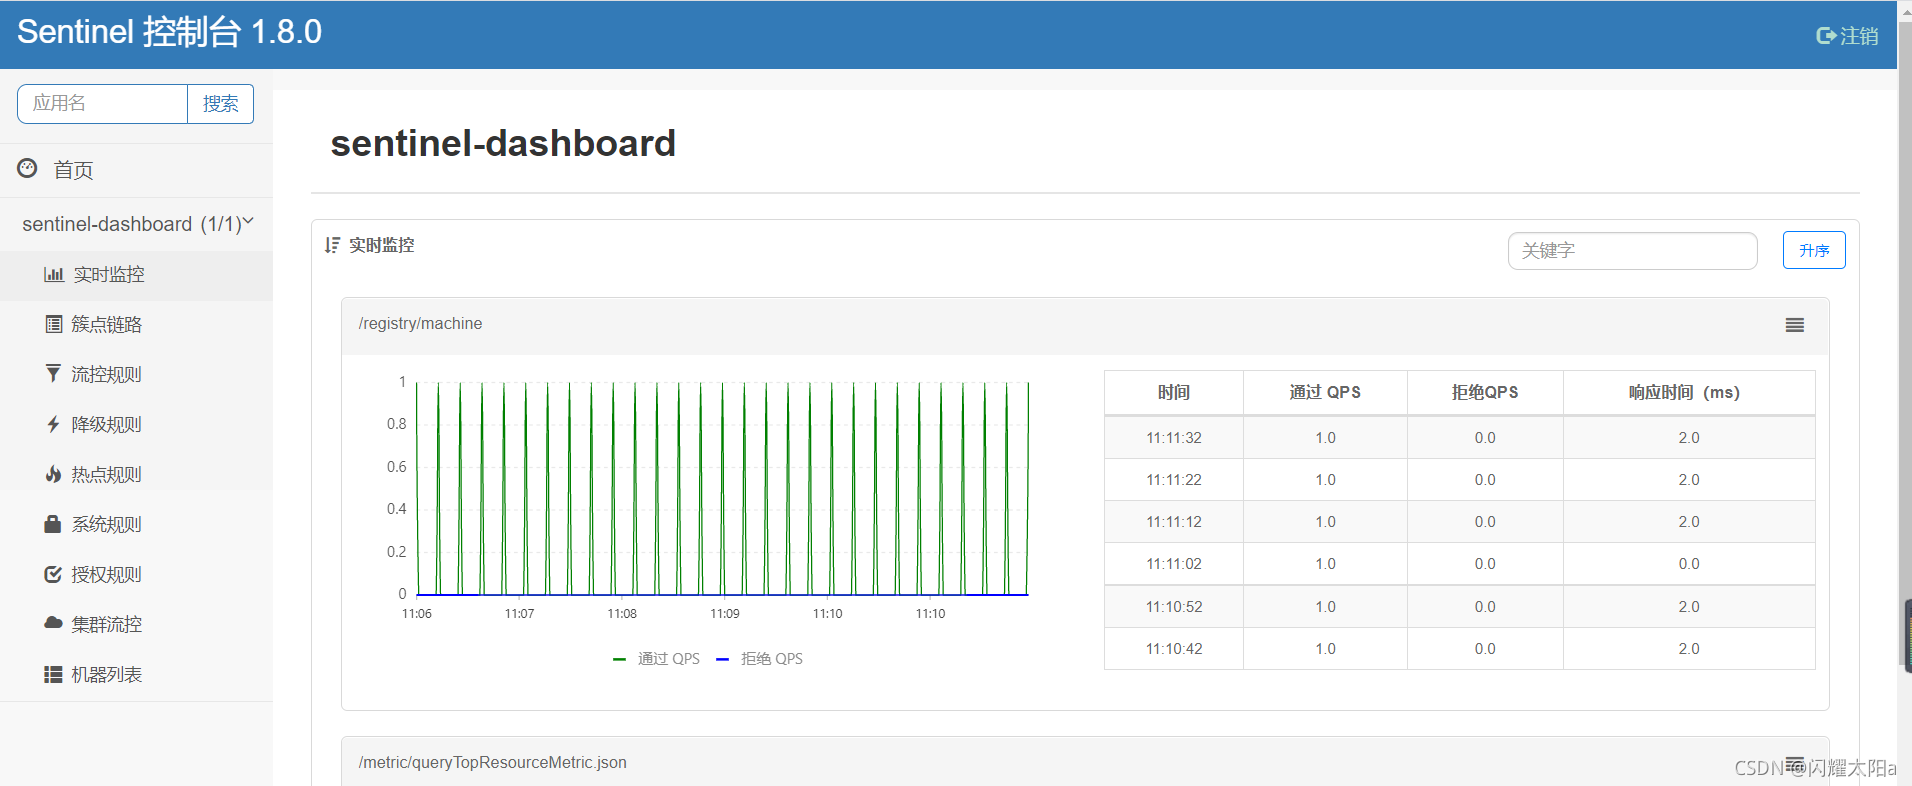Click the check-square icon for 授权规则
Screen dimensions: 1912x786
pyautogui.click(x=54, y=574)
